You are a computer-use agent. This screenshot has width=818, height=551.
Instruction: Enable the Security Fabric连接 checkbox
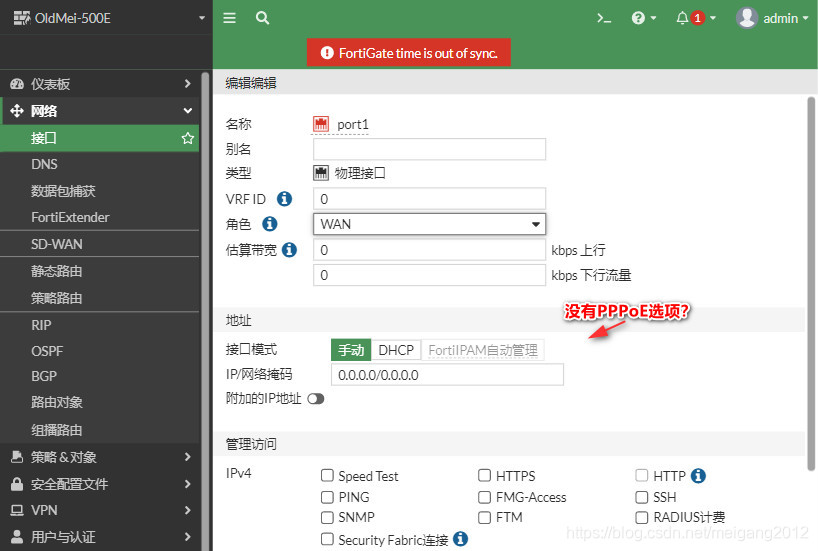point(327,539)
